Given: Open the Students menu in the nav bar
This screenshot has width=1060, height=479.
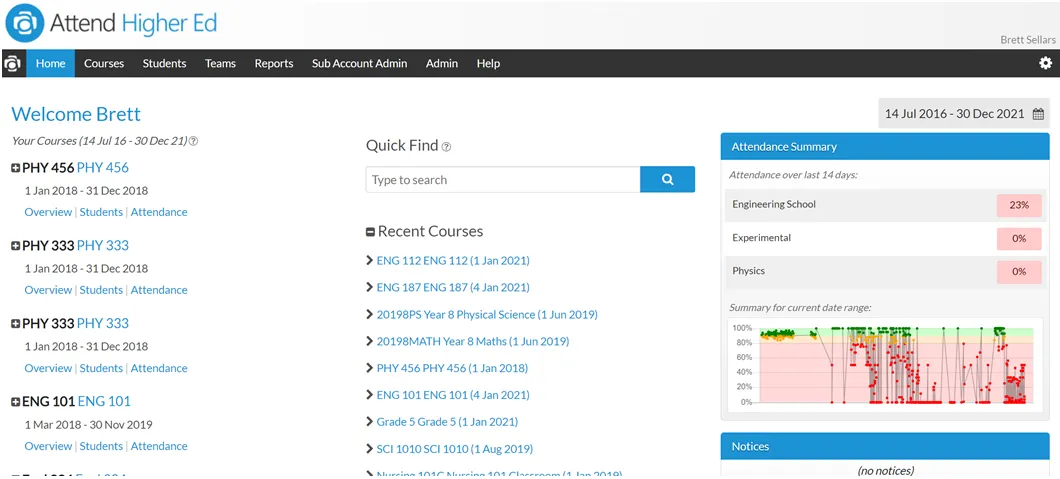Looking at the screenshot, I should coord(164,64).
